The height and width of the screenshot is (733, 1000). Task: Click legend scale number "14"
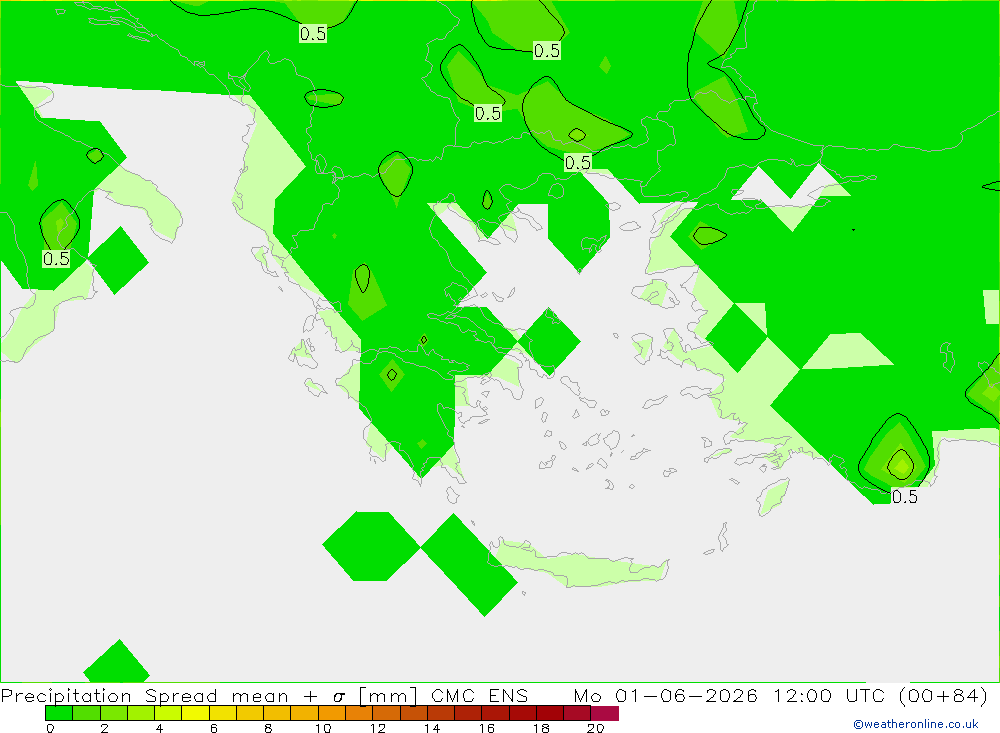tap(432, 728)
